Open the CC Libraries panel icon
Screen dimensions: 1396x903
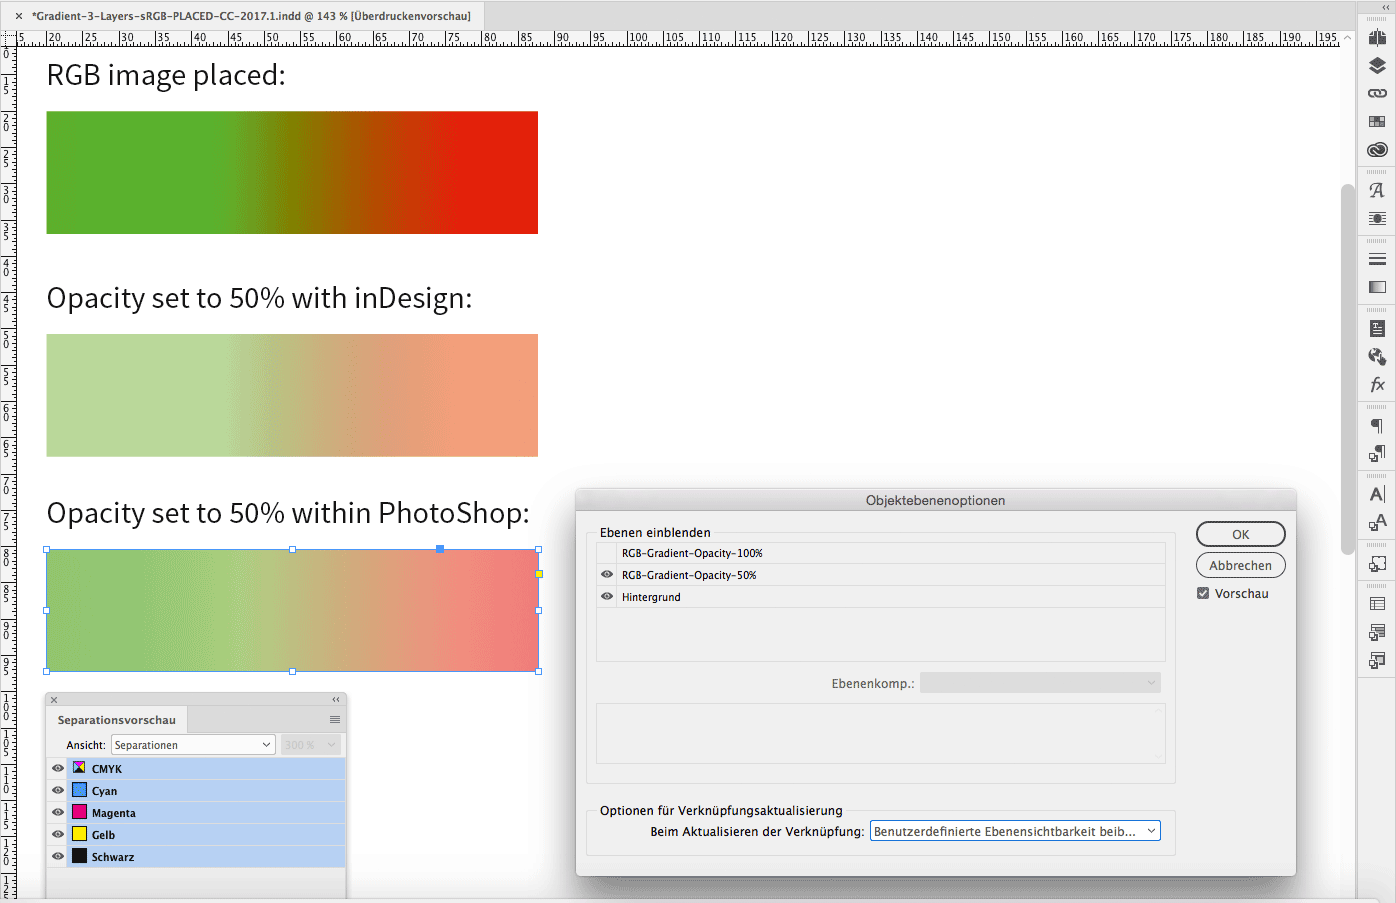[x=1377, y=150]
